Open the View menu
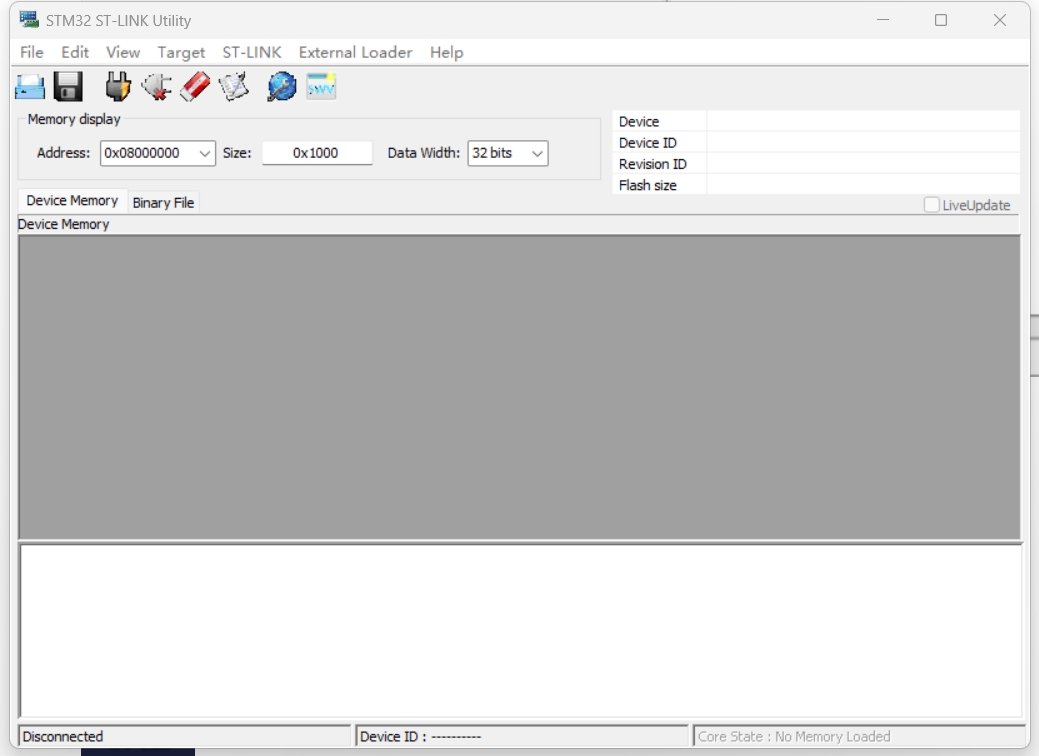This screenshot has height=756, width=1039. 123,52
